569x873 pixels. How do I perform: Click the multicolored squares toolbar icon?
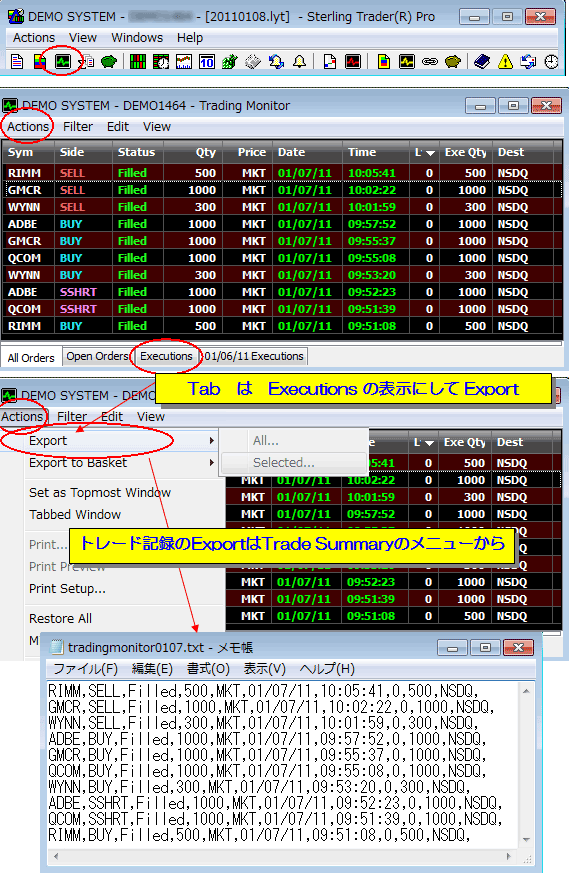tap(40, 61)
